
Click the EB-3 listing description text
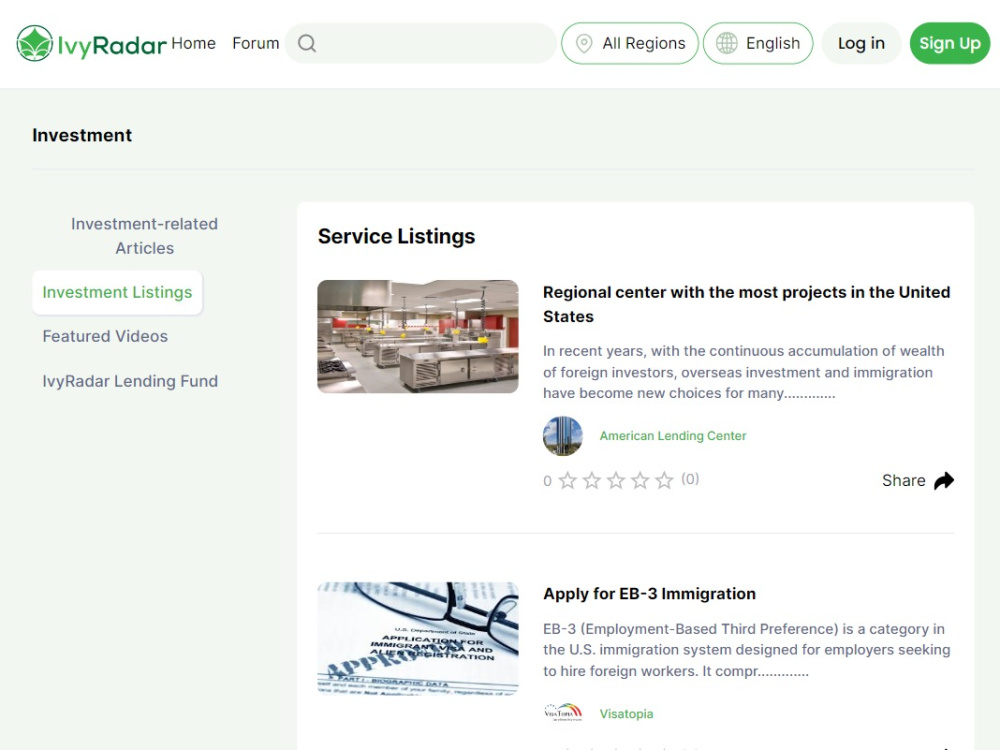746,650
